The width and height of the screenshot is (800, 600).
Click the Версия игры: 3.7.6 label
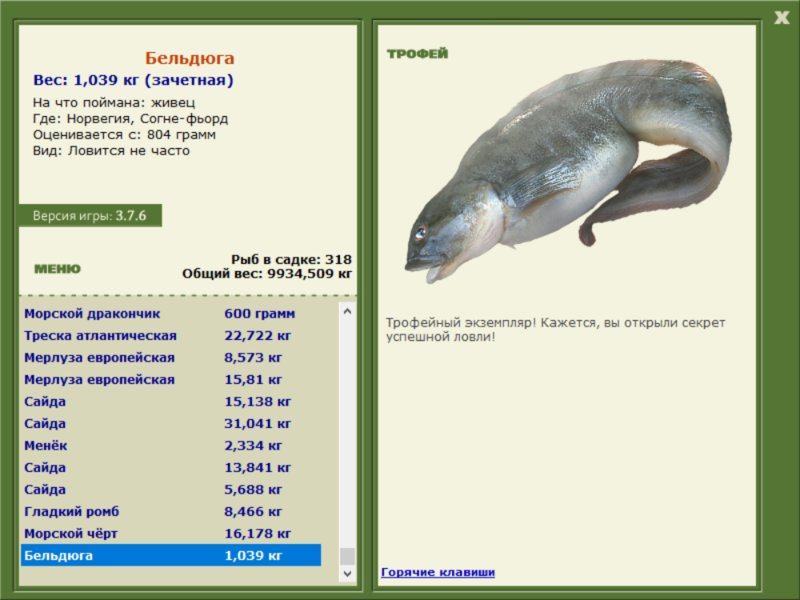click(89, 215)
